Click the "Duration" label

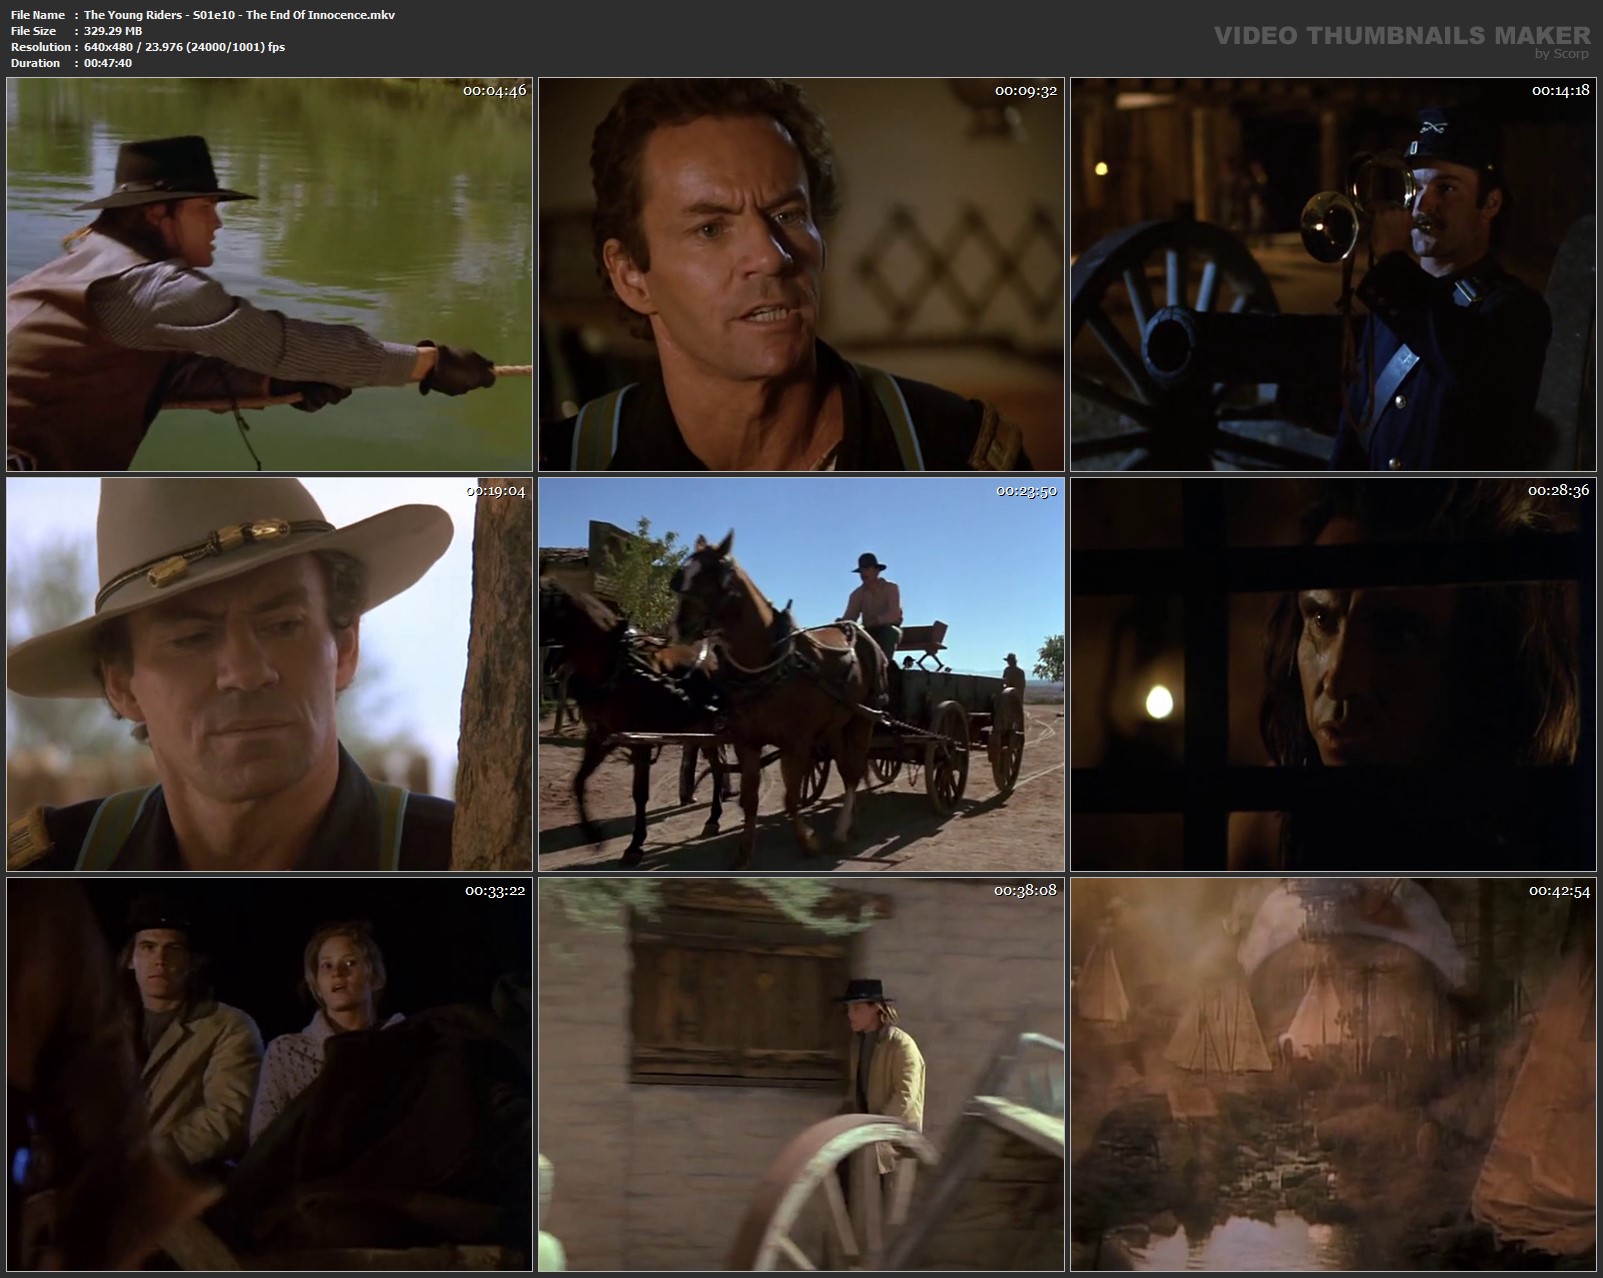pyautogui.click(x=35, y=63)
